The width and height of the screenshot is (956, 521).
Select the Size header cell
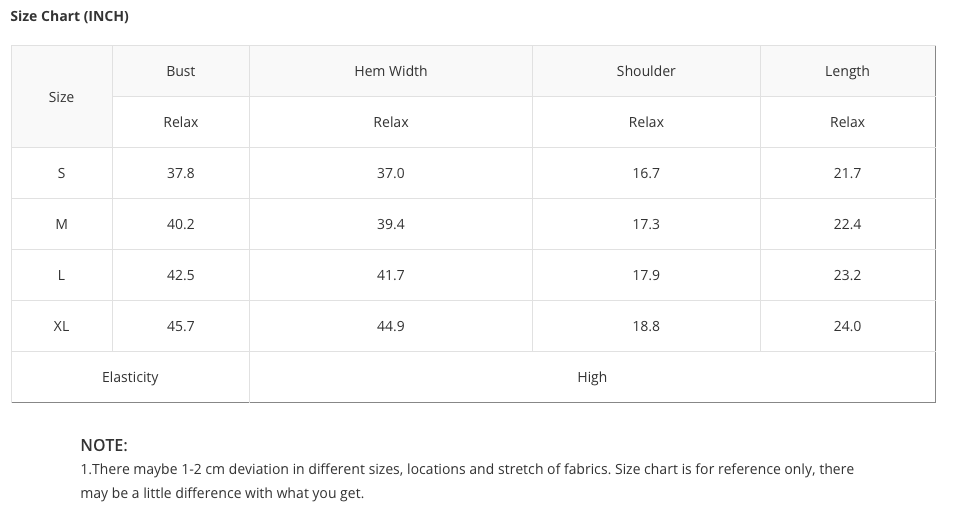[x=61, y=97]
